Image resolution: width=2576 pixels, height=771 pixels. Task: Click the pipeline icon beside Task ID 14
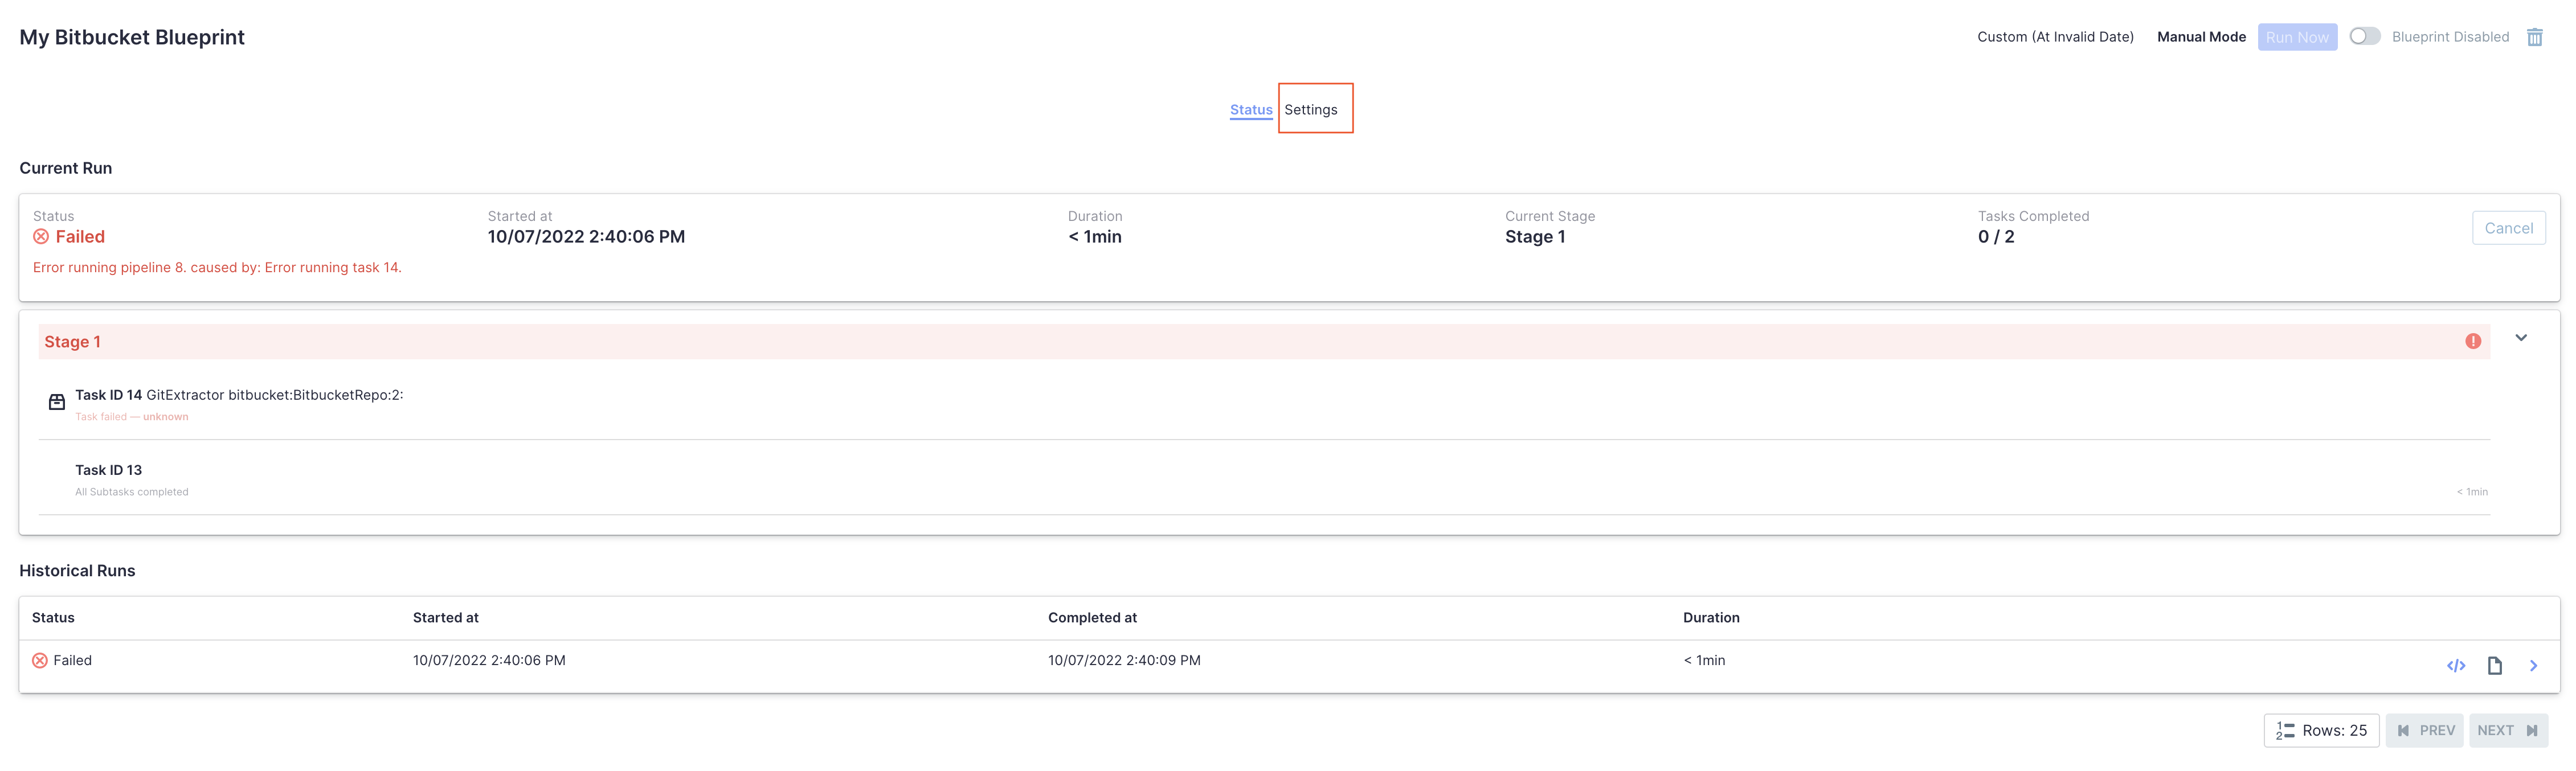coord(56,401)
